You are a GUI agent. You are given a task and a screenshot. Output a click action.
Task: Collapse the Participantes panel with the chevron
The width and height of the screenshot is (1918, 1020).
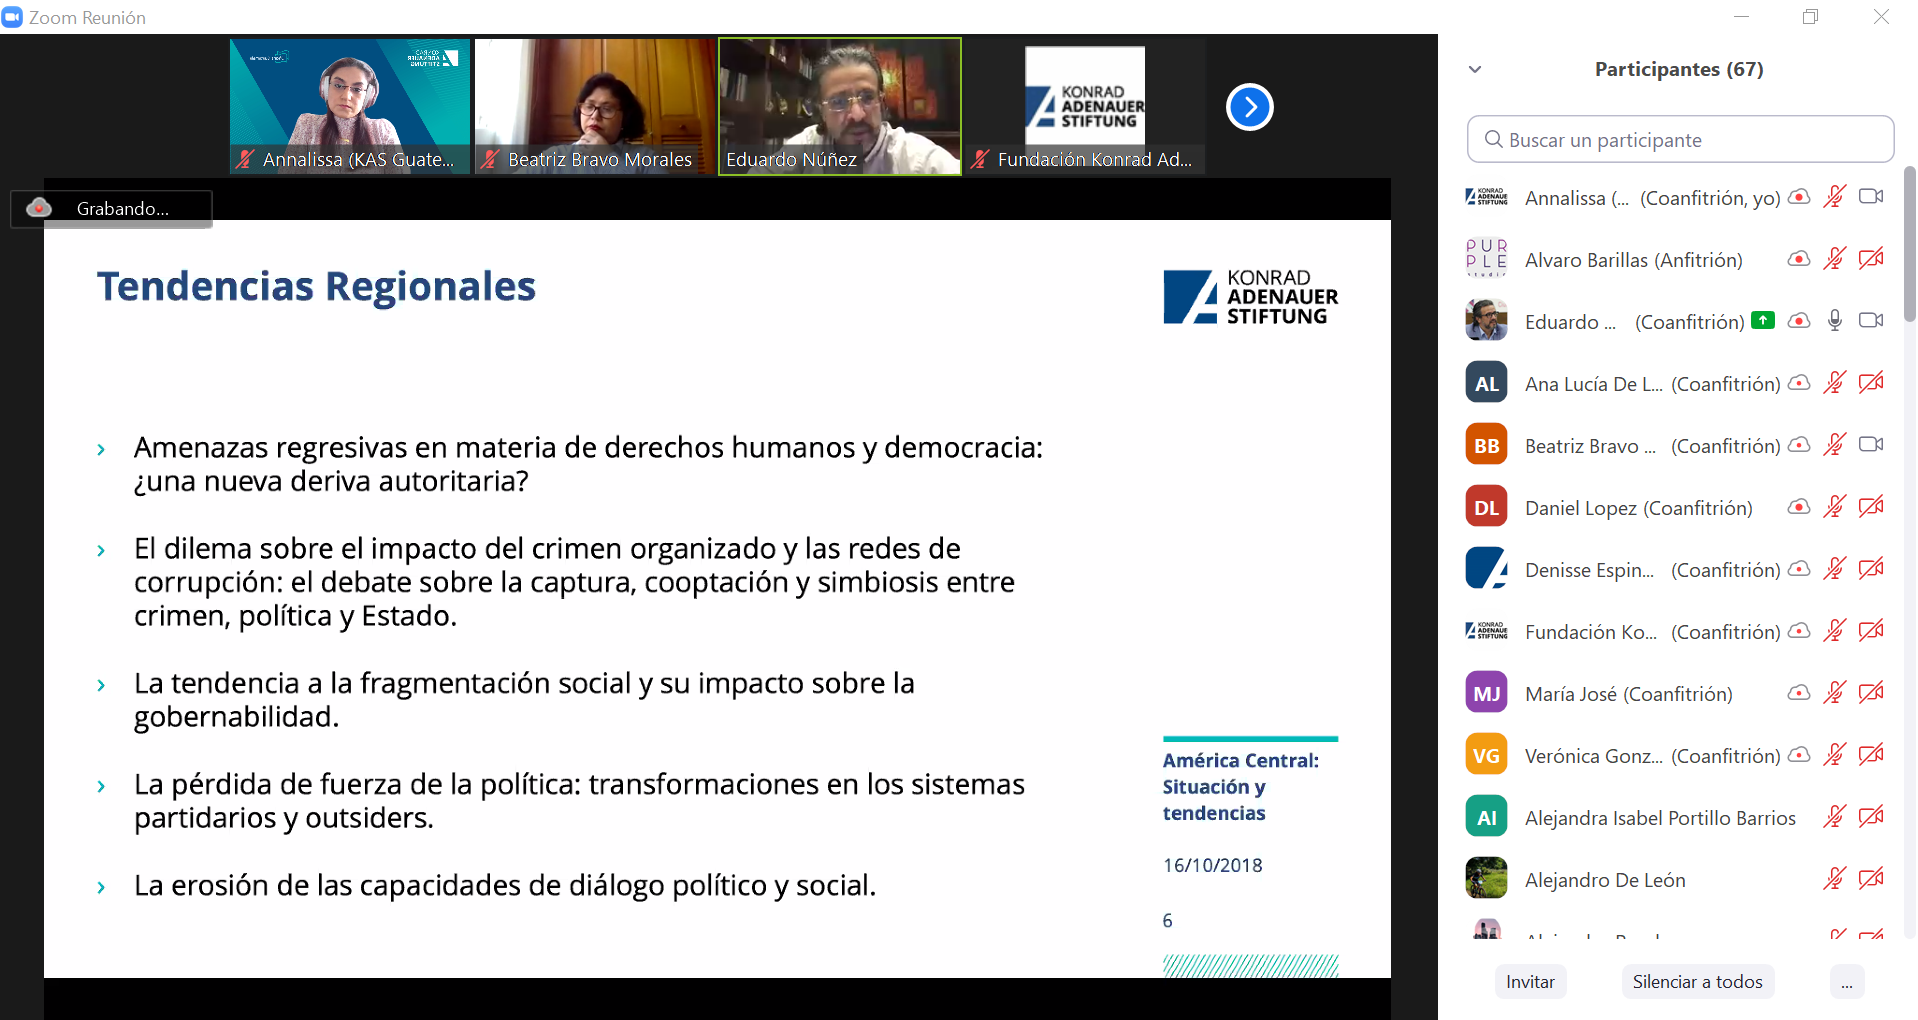coord(1475,69)
